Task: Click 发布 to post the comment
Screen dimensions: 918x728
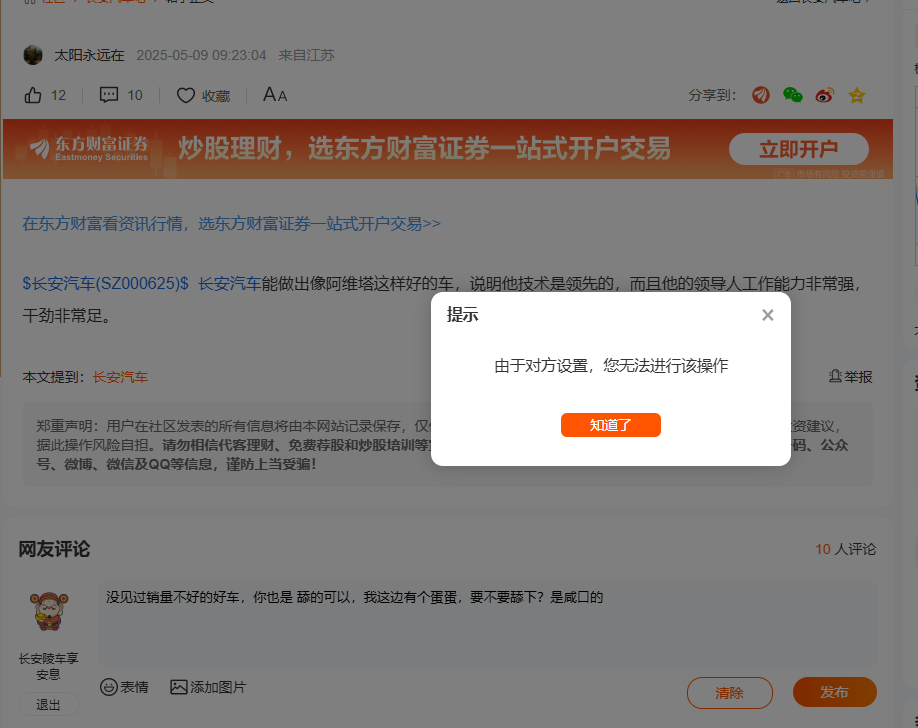Action: [835, 692]
